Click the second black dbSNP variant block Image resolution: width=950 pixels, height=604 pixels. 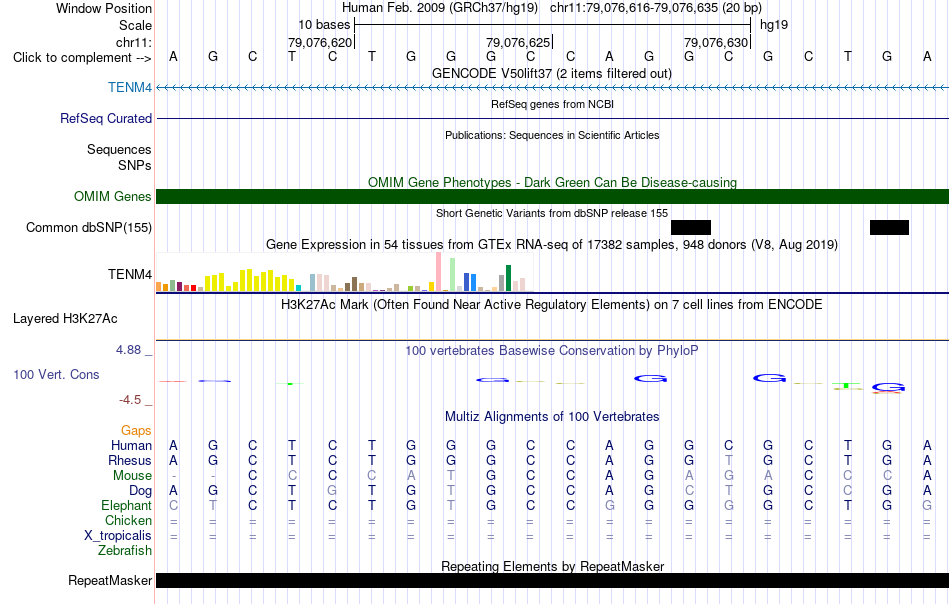coord(889,227)
